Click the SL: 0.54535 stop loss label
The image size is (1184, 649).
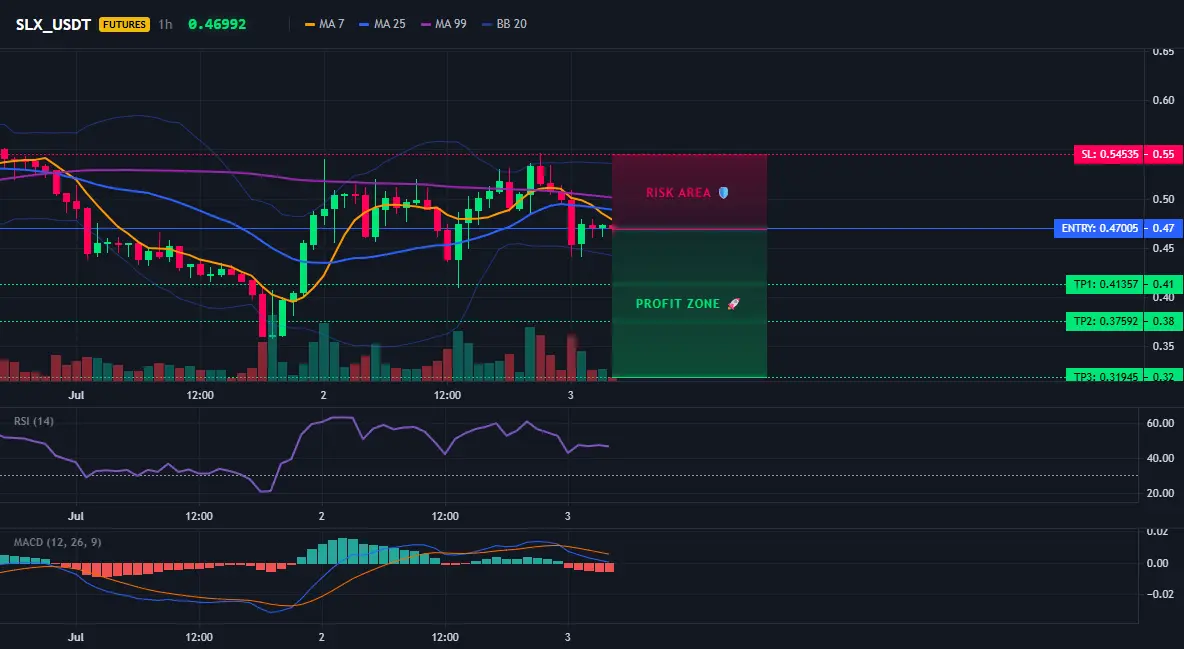pyautogui.click(x=1108, y=154)
